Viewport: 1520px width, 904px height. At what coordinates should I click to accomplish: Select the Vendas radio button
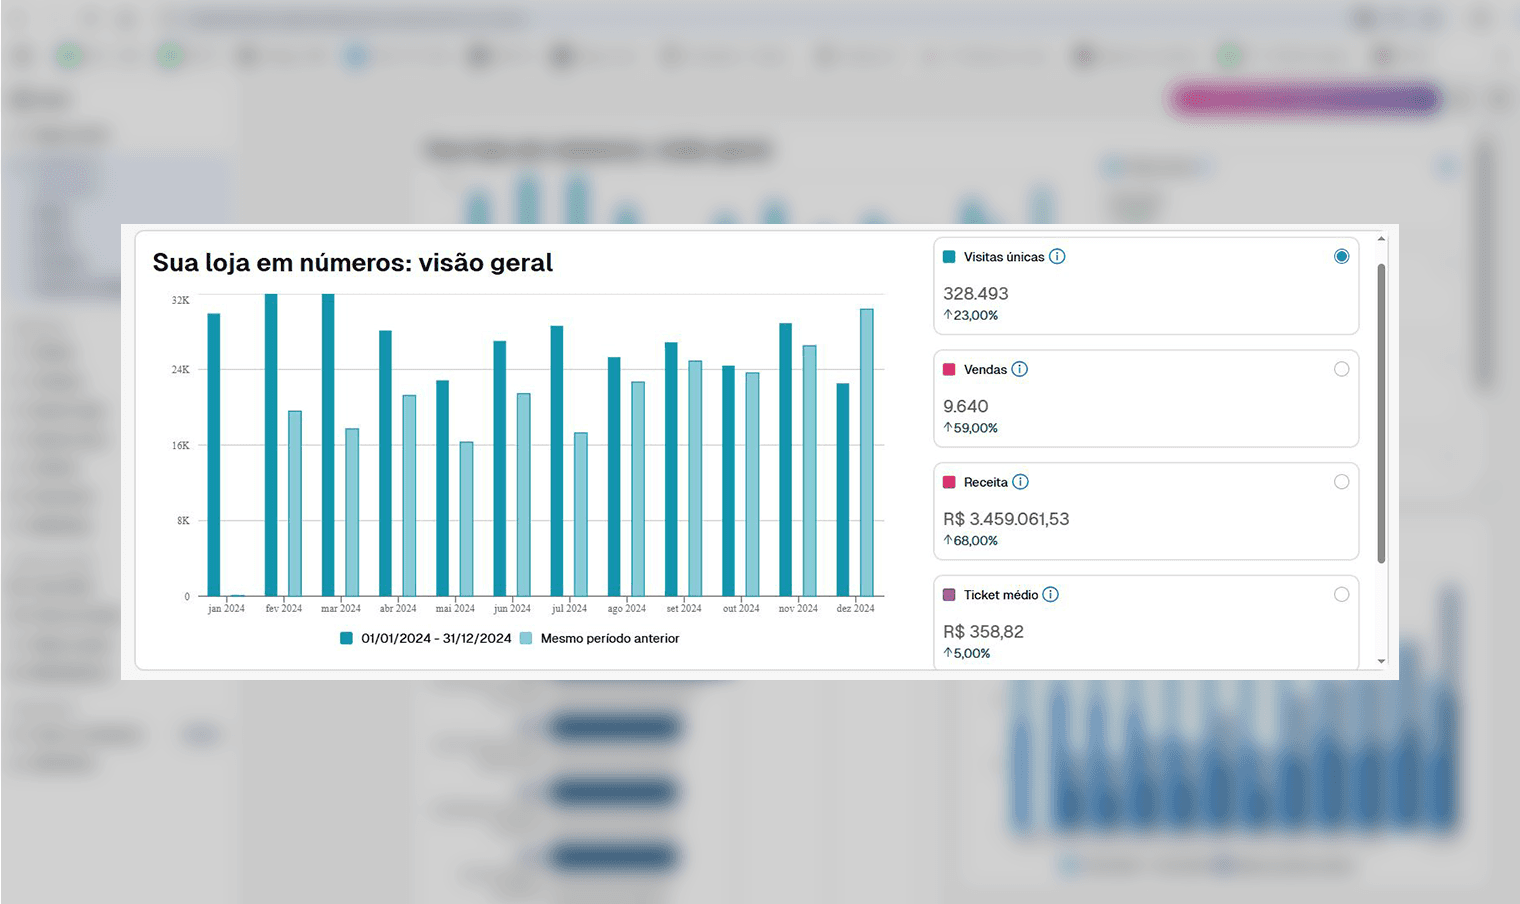(1341, 369)
